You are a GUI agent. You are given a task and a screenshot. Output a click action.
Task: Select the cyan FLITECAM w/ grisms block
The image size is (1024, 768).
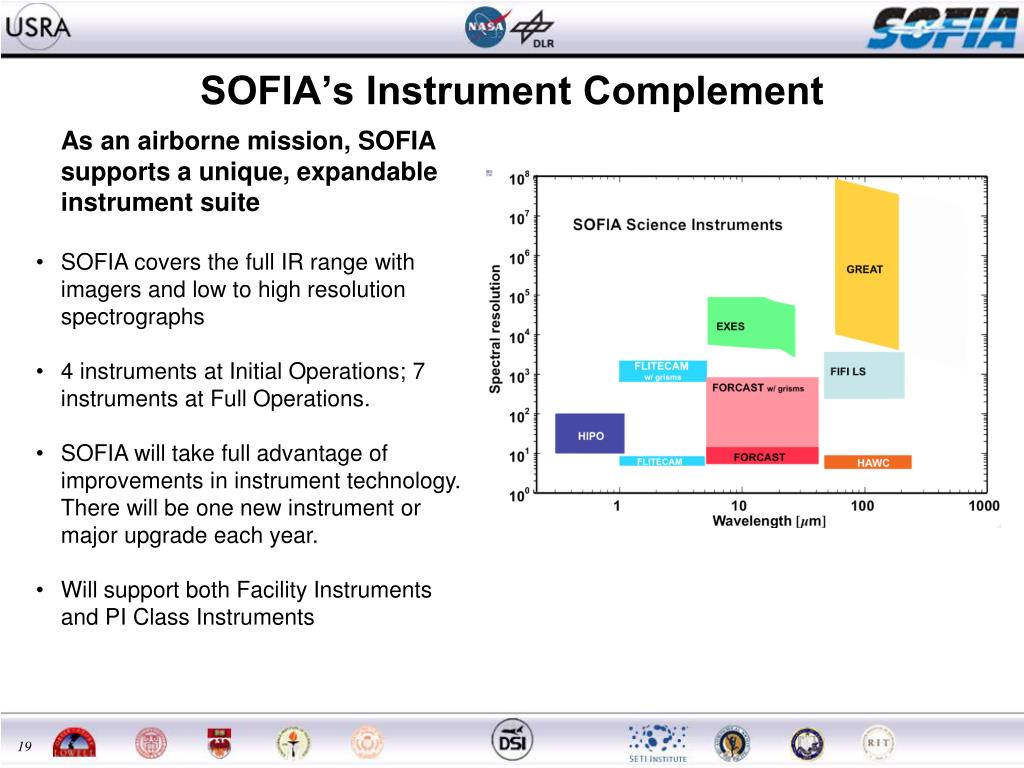(x=663, y=370)
